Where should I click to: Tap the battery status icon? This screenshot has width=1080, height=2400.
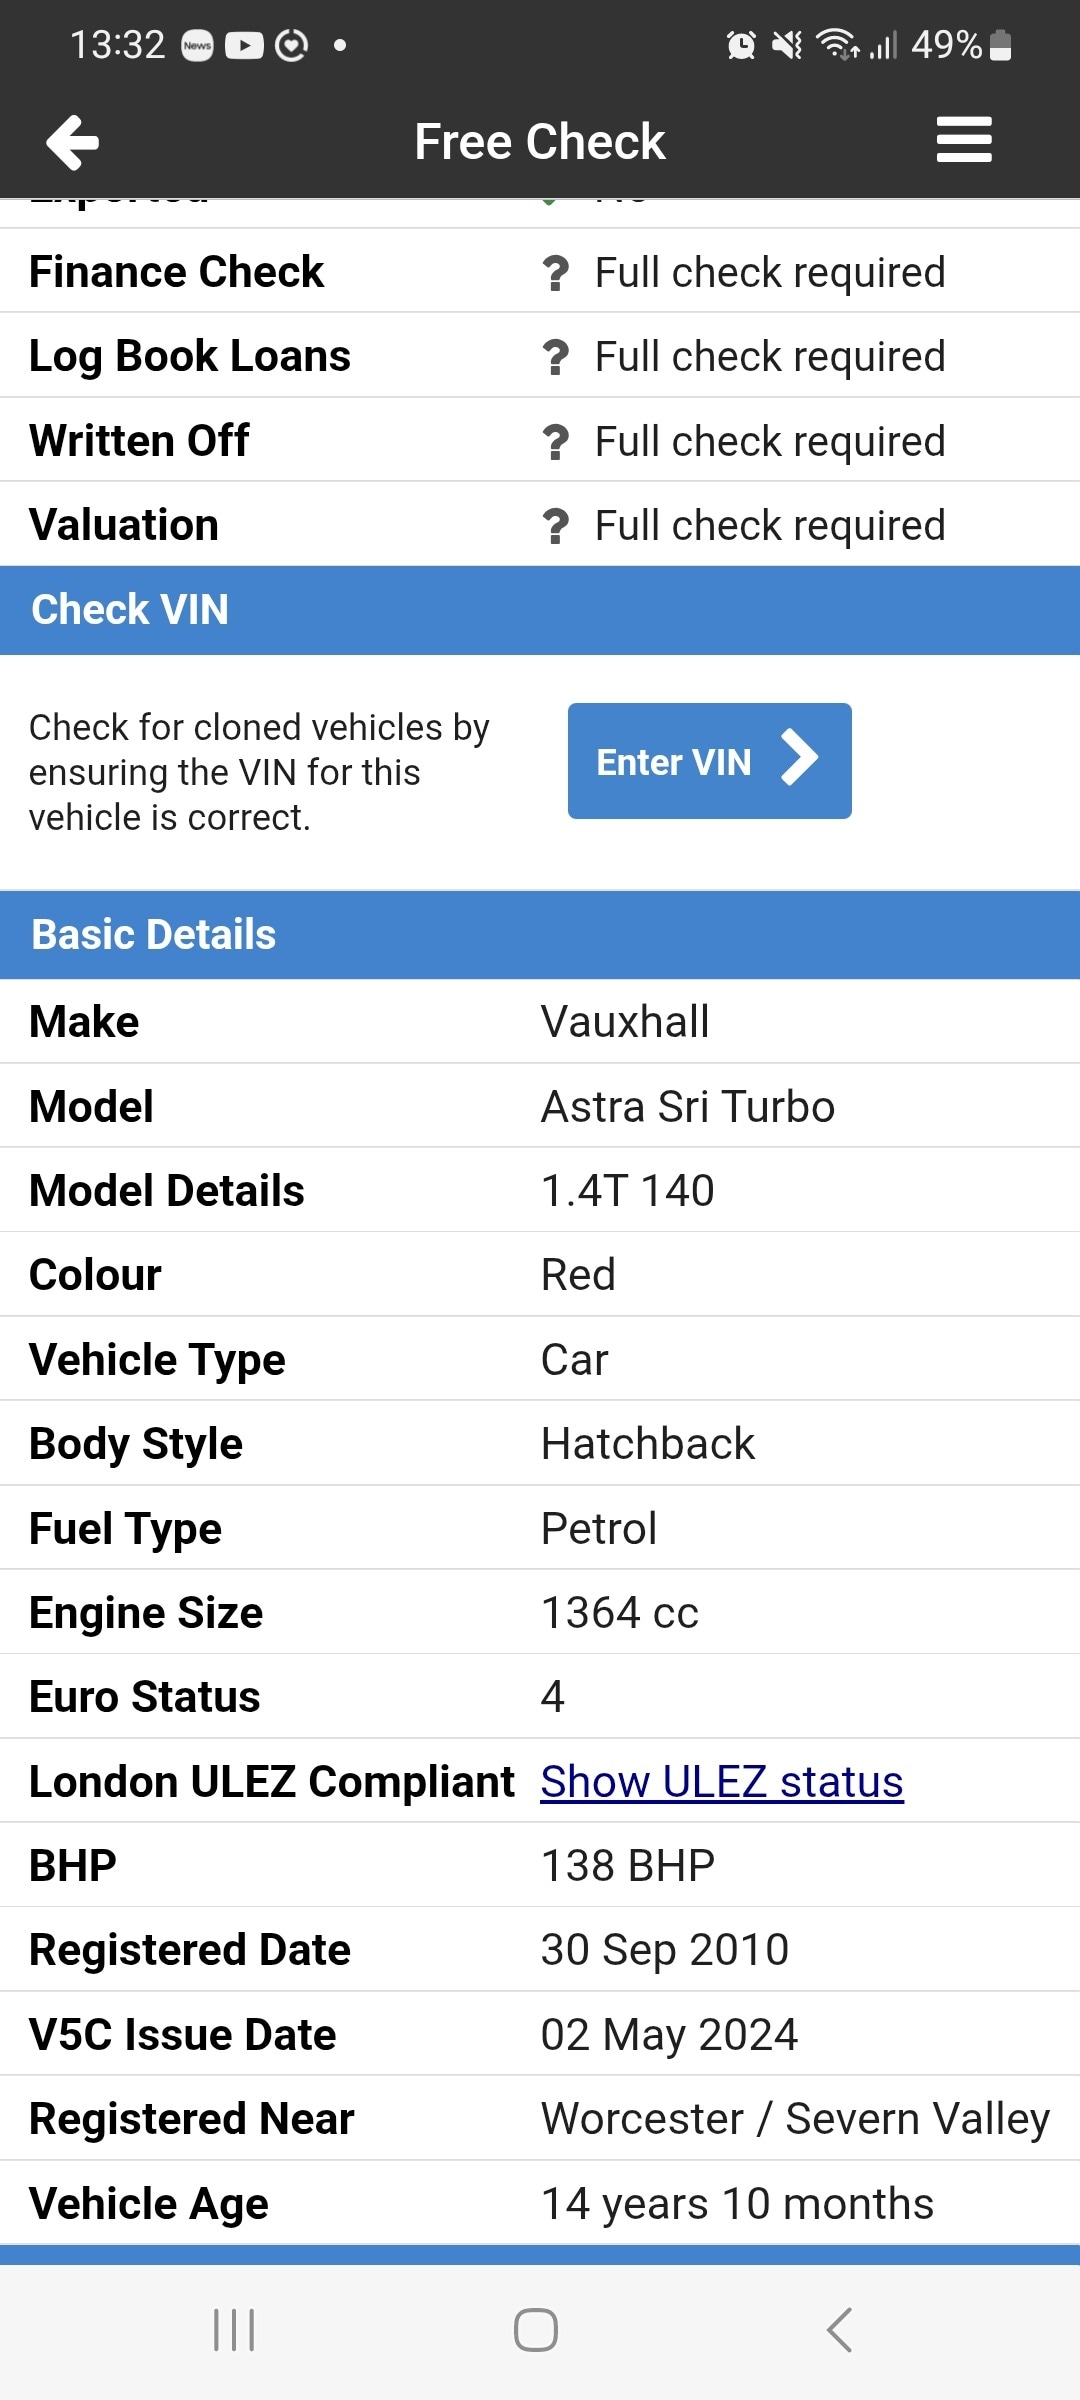pos(1000,45)
